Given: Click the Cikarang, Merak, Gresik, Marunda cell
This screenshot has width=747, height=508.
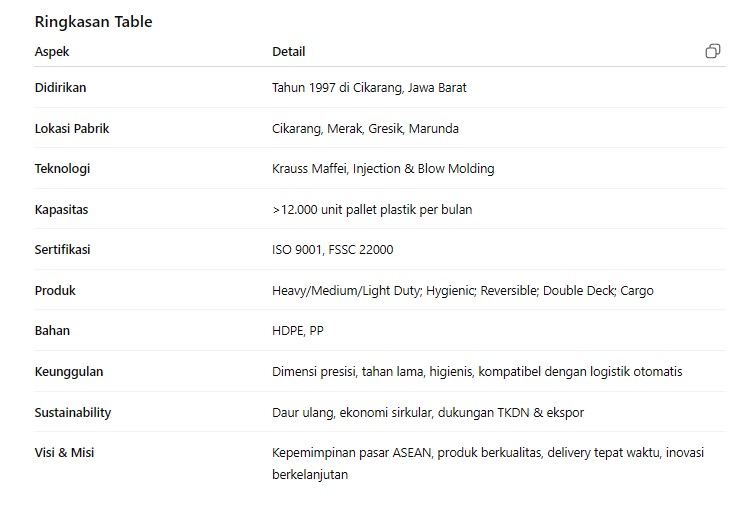Looking at the screenshot, I should tap(365, 128).
